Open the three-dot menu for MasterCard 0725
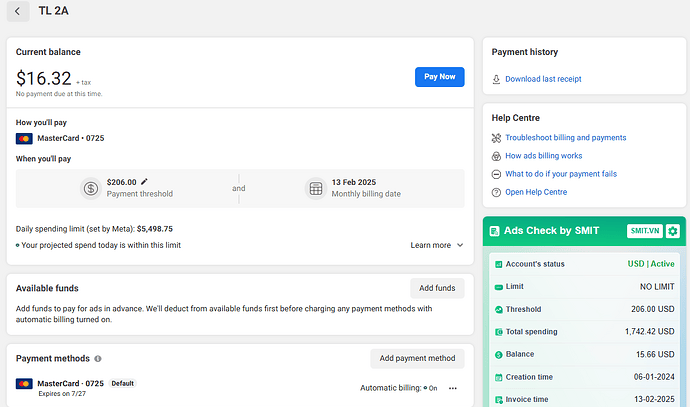 [x=453, y=388]
